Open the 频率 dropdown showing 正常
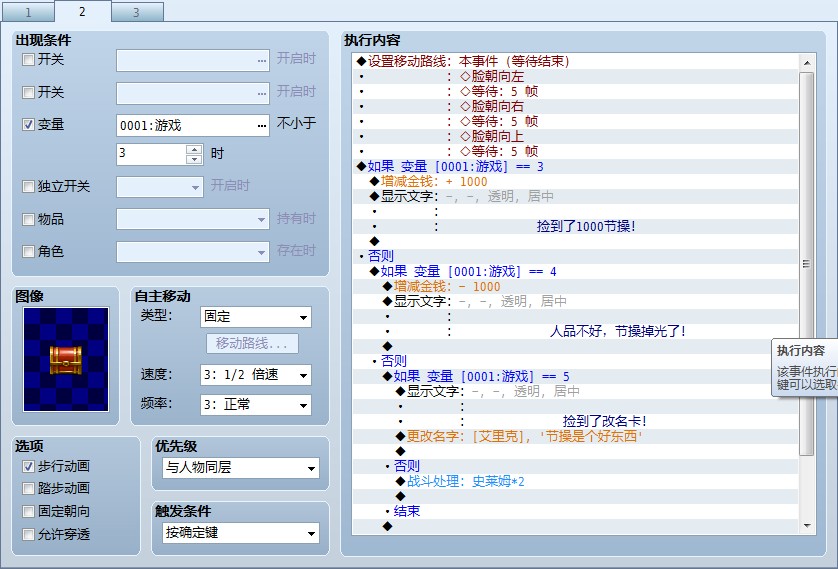This screenshot has width=838, height=569. point(255,405)
